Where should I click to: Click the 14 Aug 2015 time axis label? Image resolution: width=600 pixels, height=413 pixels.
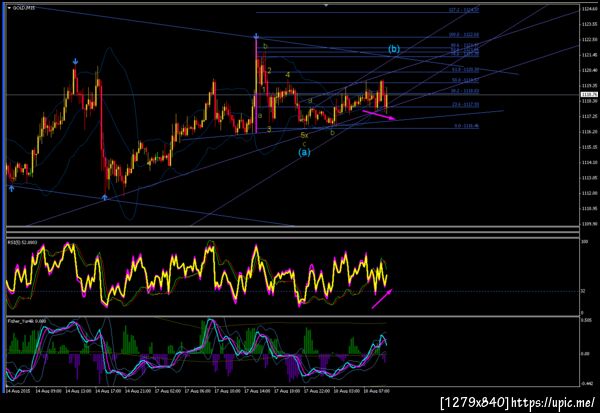pos(18,391)
